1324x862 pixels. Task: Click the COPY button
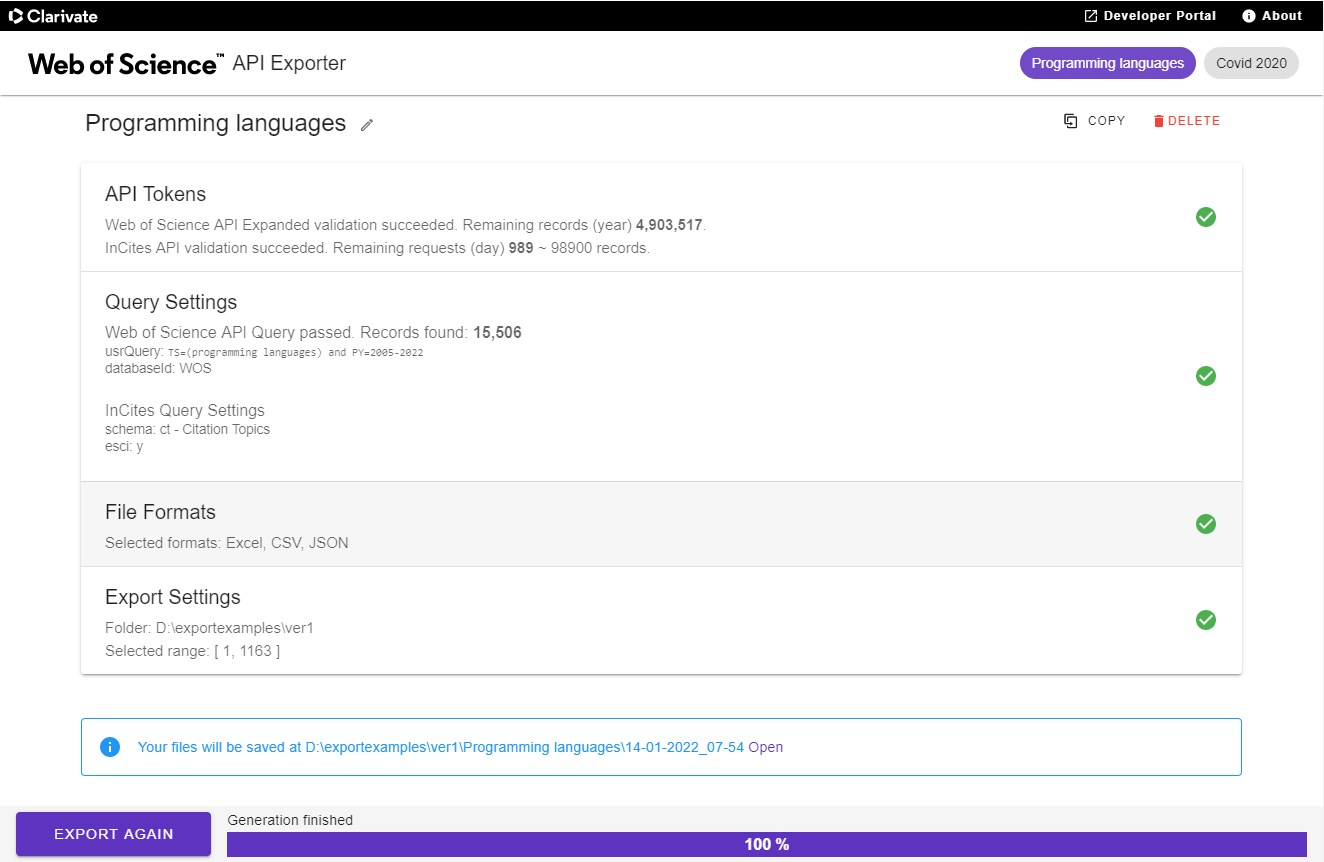coord(1094,120)
